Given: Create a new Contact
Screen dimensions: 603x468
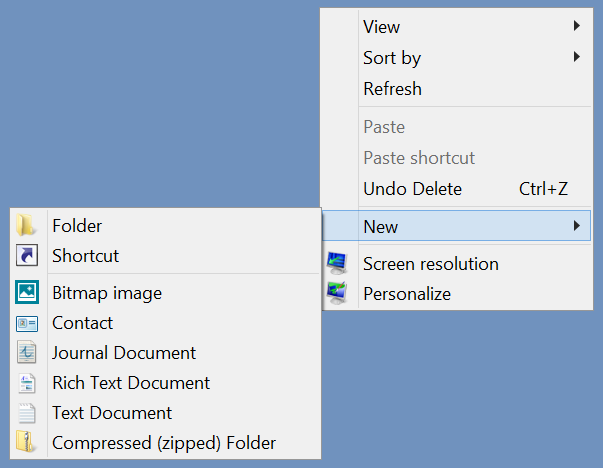Looking at the screenshot, I should [166, 323].
